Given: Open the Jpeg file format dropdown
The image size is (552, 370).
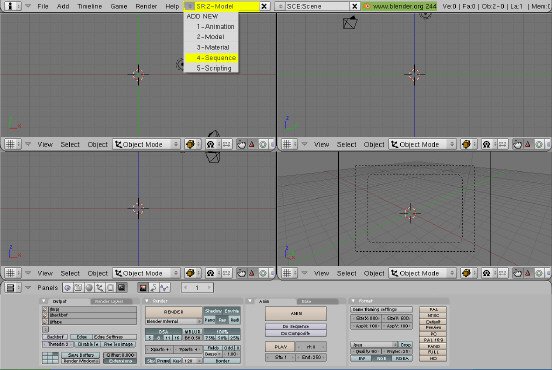Looking at the screenshot, I should (x=374, y=345).
